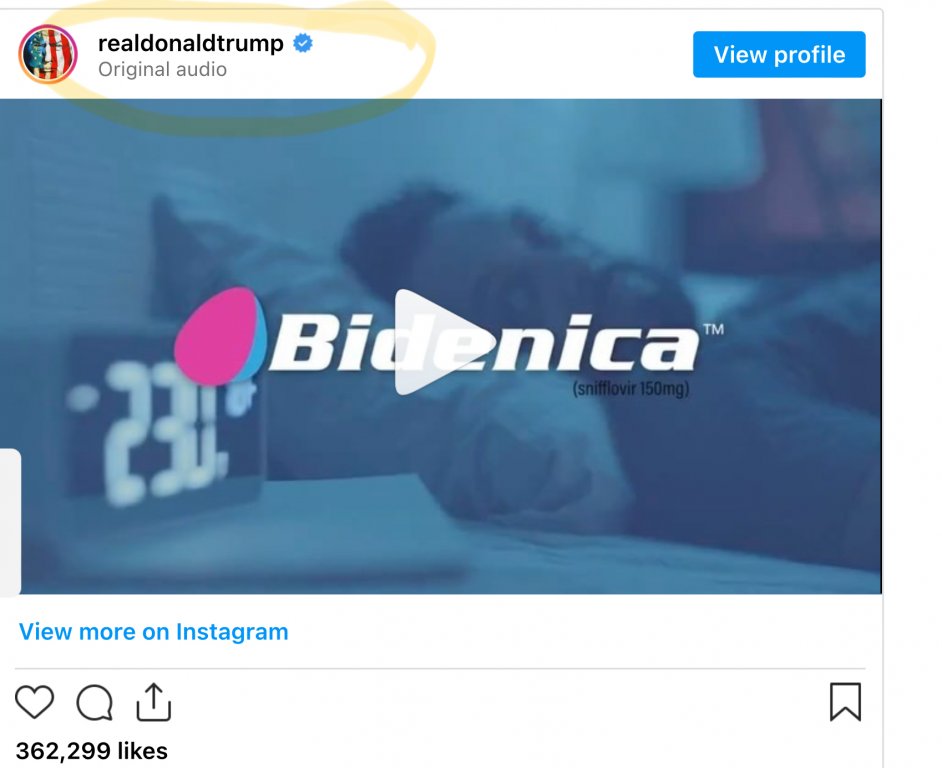Open View more on Instagram link
The height and width of the screenshot is (768, 942).
point(154,632)
